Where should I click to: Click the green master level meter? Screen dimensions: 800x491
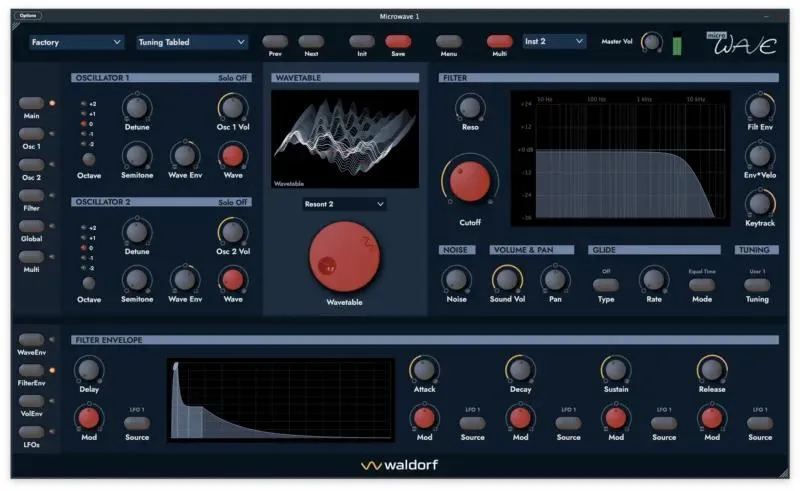tap(677, 43)
